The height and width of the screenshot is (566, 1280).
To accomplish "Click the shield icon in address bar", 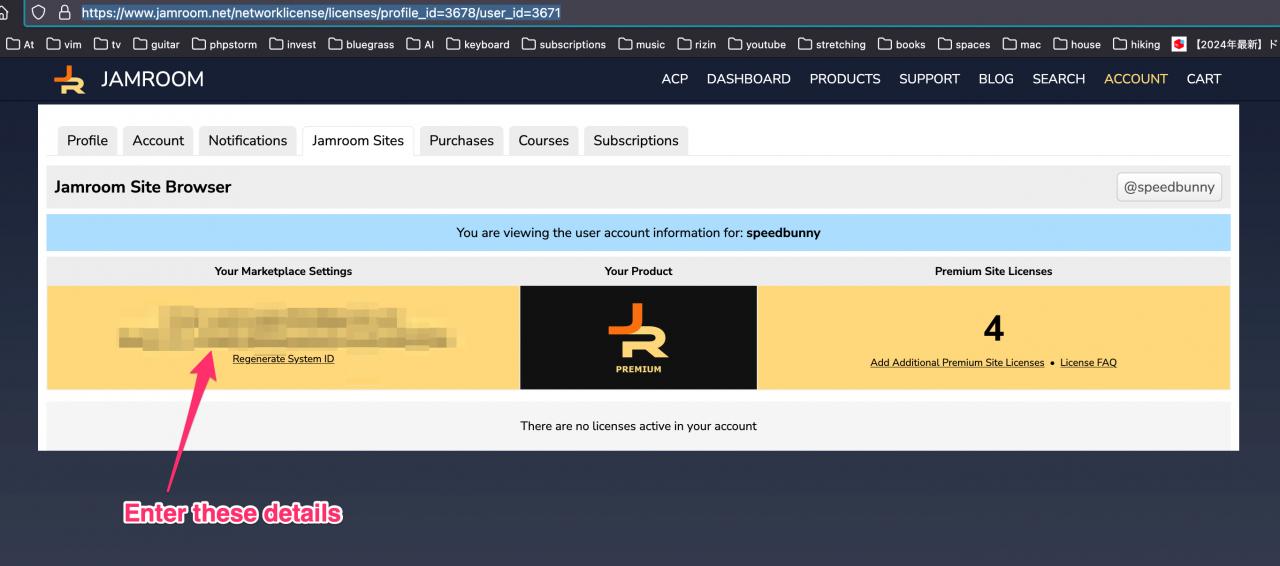I will [x=39, y=13].
